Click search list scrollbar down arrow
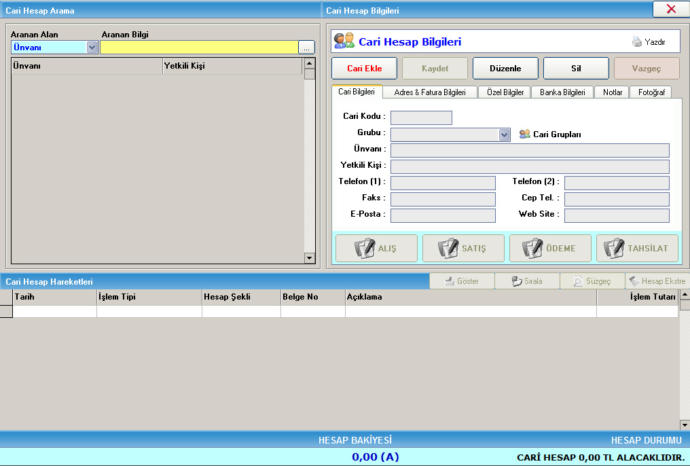 [309, 258]
